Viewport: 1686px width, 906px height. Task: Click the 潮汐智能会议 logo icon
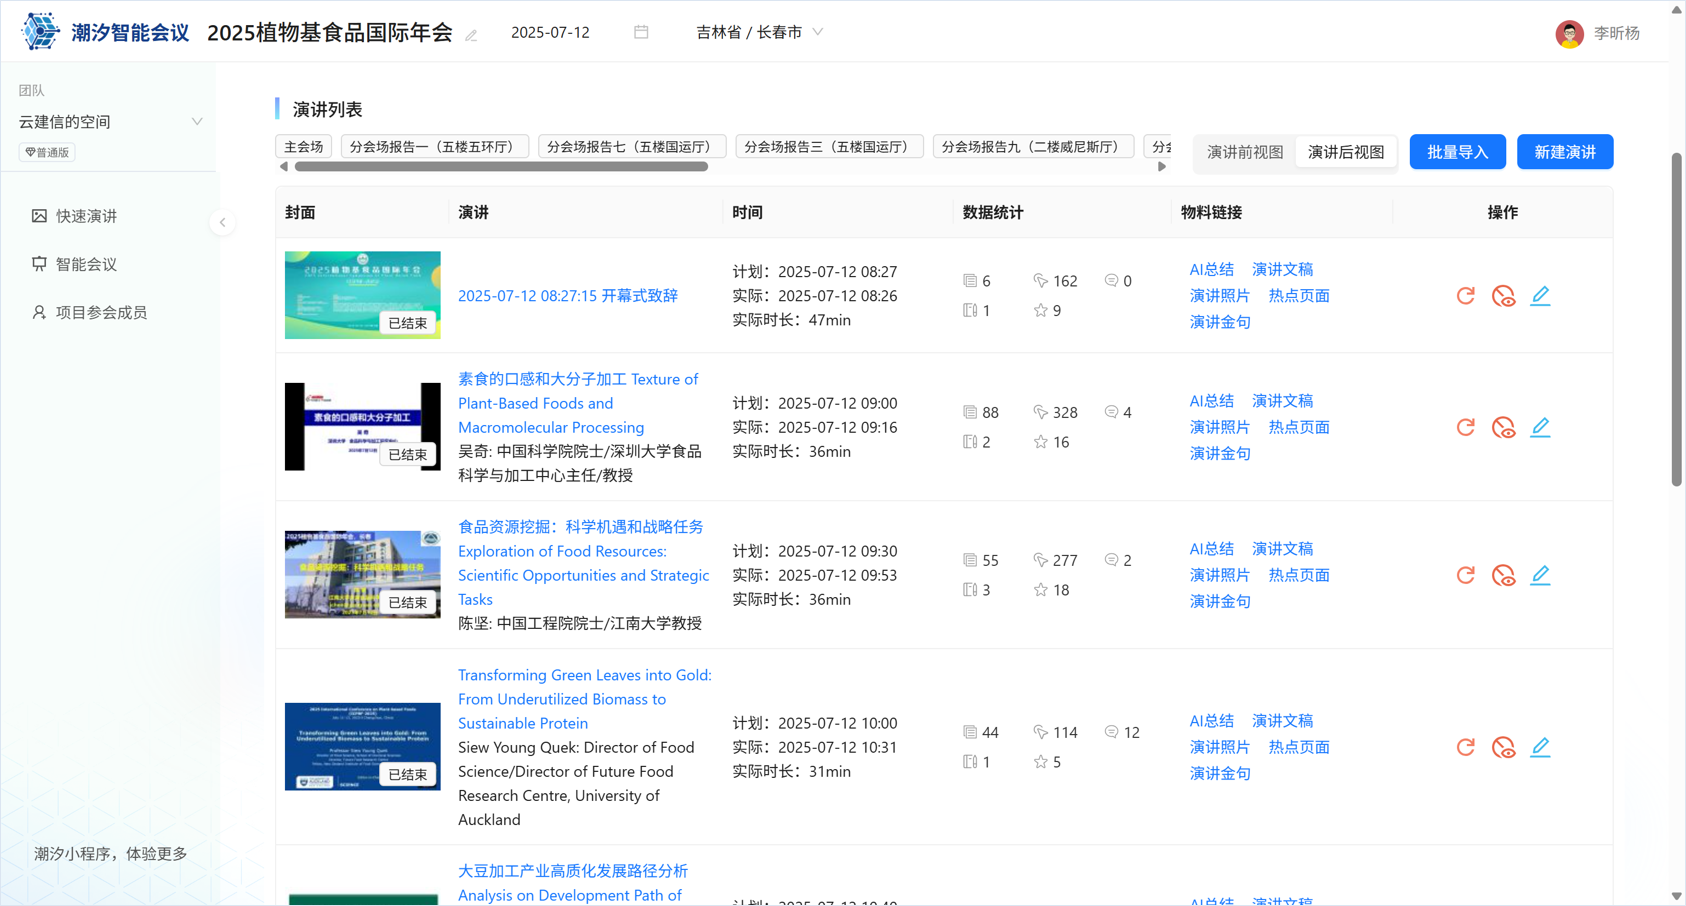40,30
